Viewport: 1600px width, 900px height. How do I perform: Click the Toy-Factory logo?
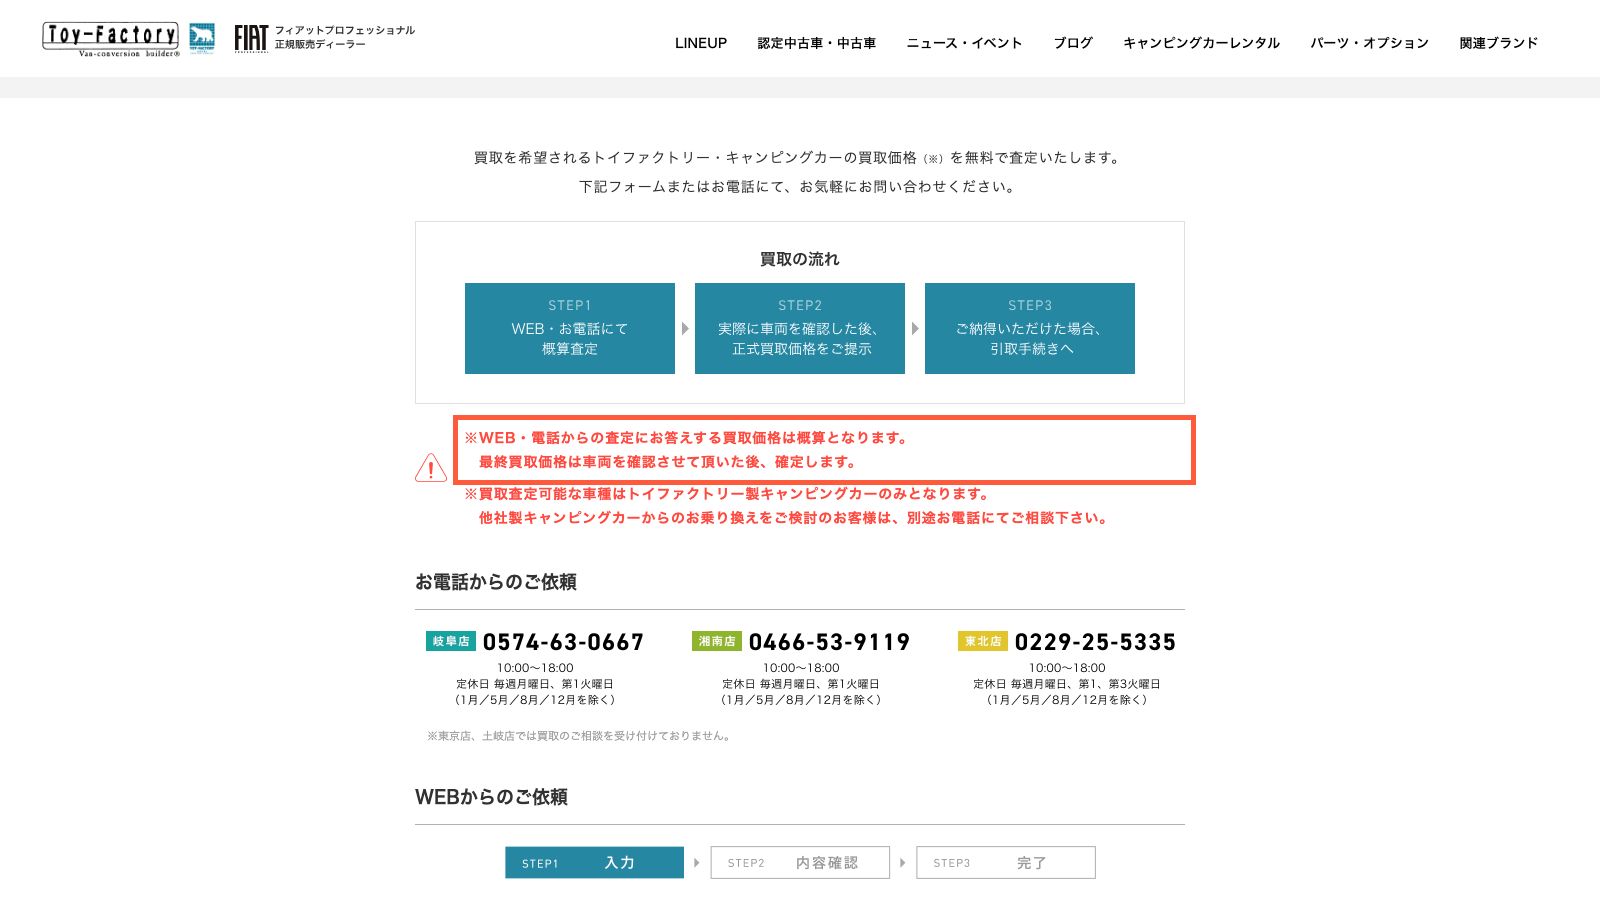tap(111, 38)
